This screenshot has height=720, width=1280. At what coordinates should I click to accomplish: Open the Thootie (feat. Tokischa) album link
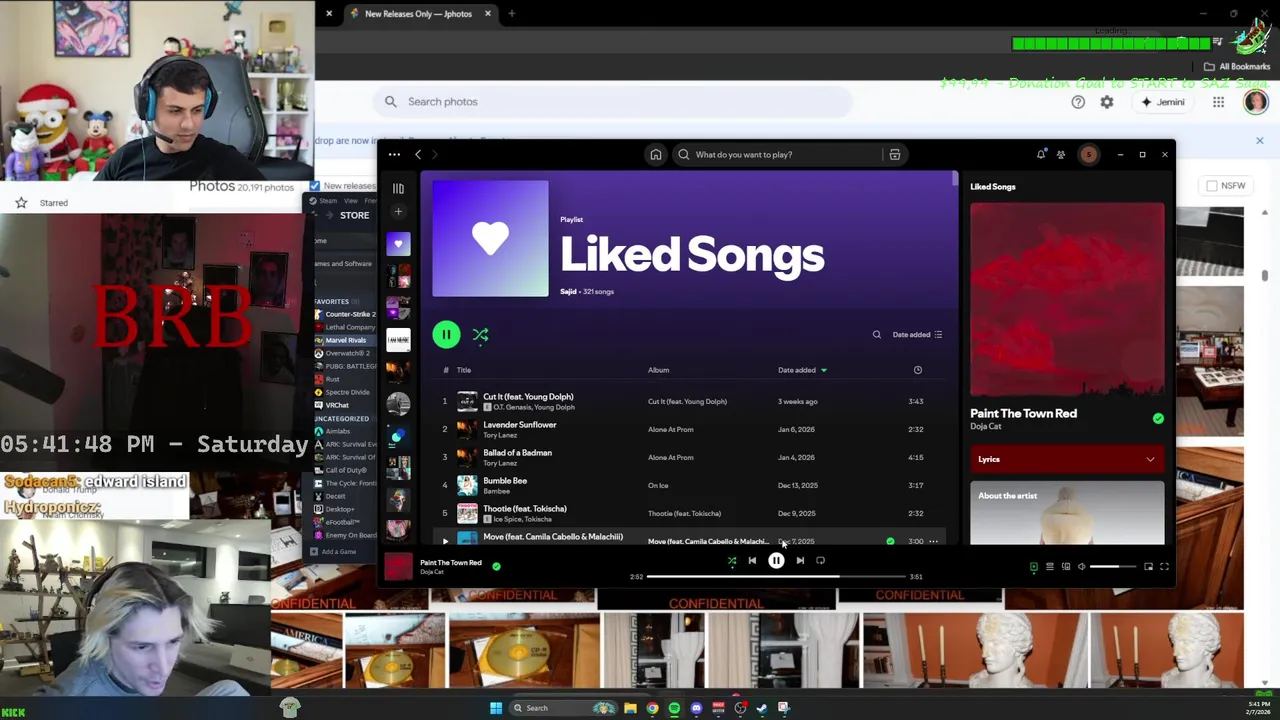(x=684, y=513)
